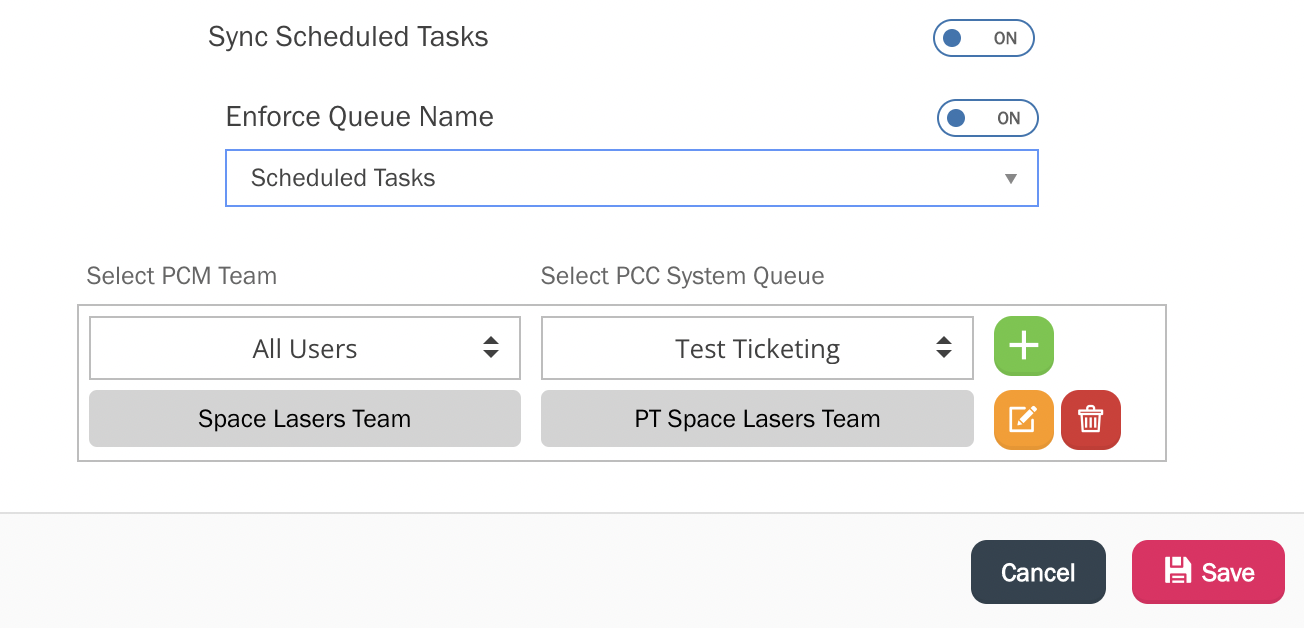Delete the Space Lasers Team mapping
The width and height of the screenshot is (1304, 628).
click(1090, 420)
